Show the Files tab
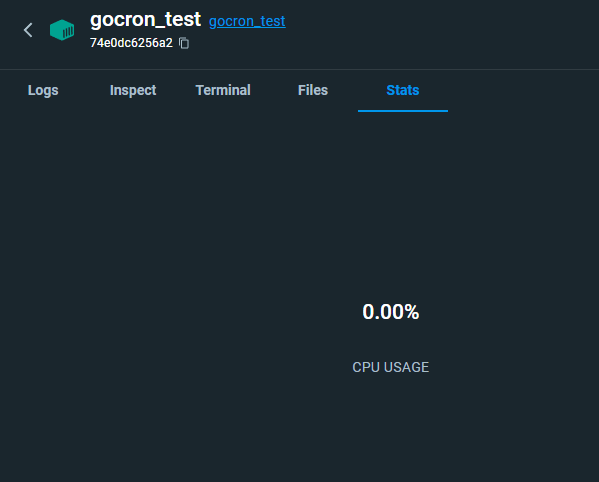 (313, 91)
